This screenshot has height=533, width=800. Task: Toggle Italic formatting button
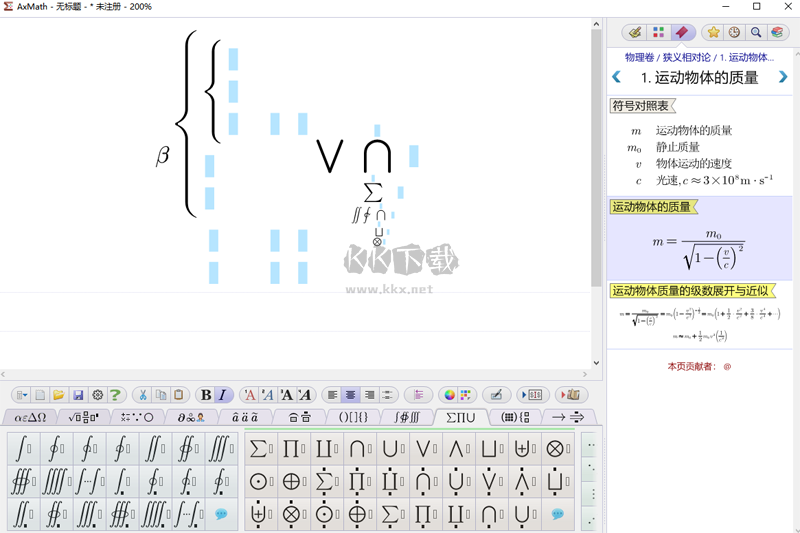(223, 395)
